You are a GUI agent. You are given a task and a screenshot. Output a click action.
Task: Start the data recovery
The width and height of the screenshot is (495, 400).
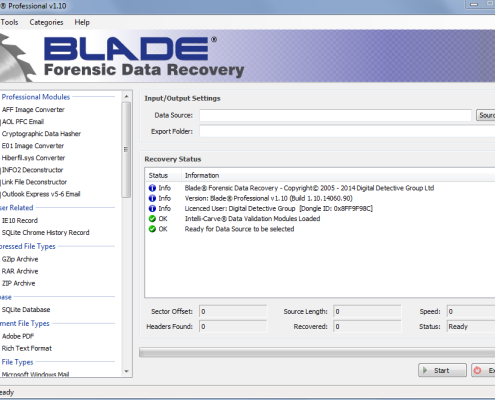[x=442, y=370]
